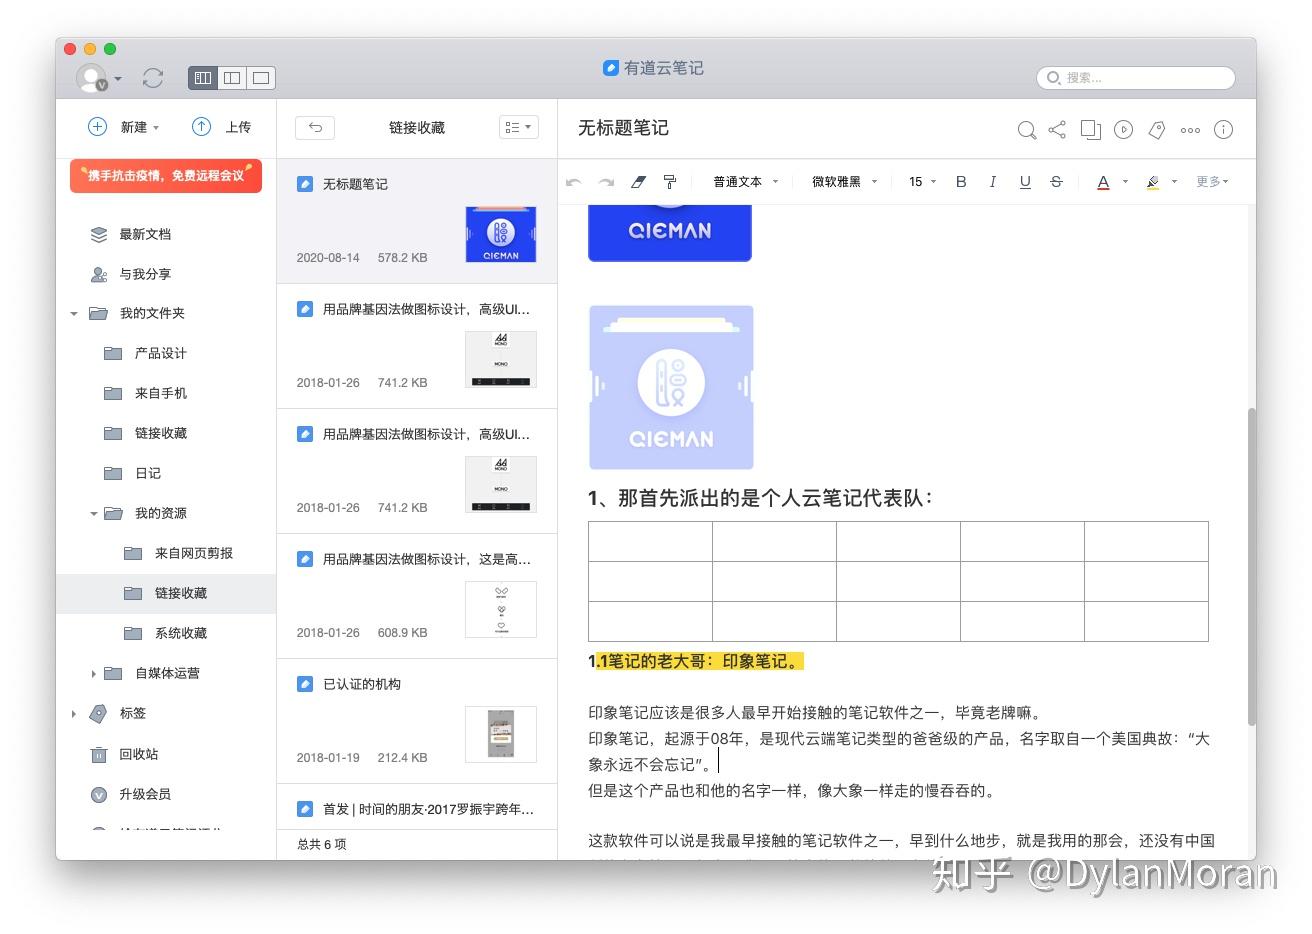The image size is (1312, 934).
Task: Open the highlight color dropdown arrow
Action: [x=1174, y=182]
